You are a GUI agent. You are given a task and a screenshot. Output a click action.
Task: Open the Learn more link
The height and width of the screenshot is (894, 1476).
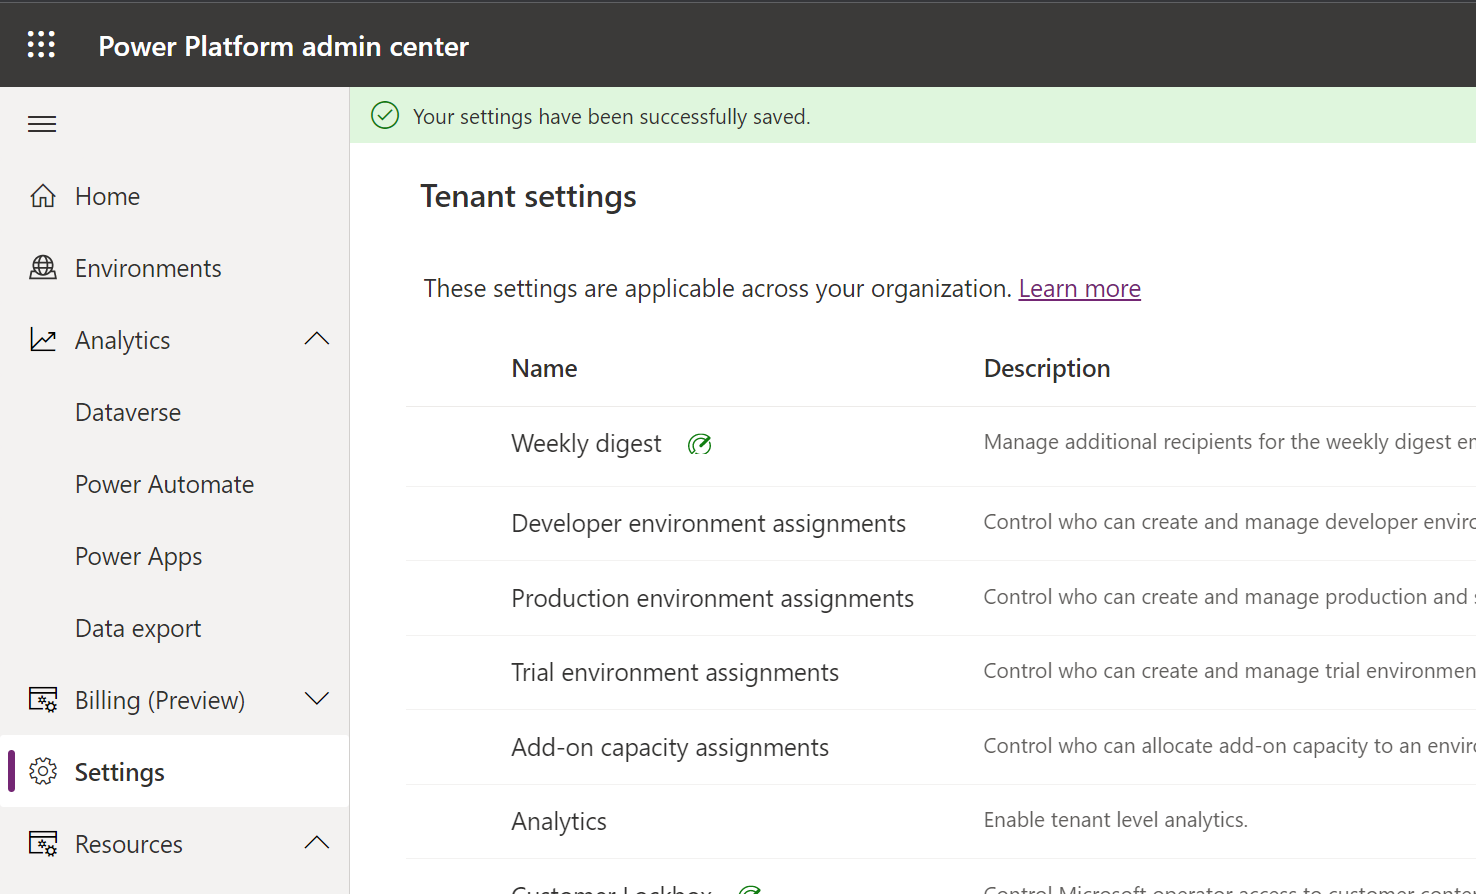click(x=1079, y=288)
